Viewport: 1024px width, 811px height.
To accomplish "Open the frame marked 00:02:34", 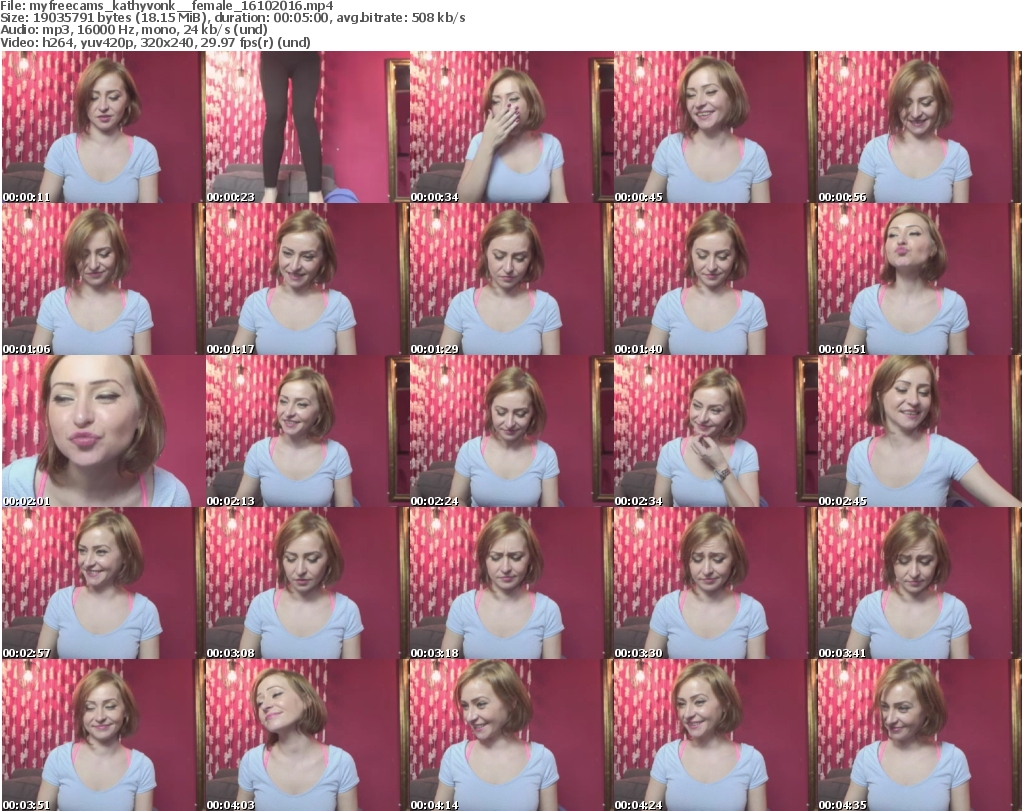I will pyautogui.click(x=714, y=432).
